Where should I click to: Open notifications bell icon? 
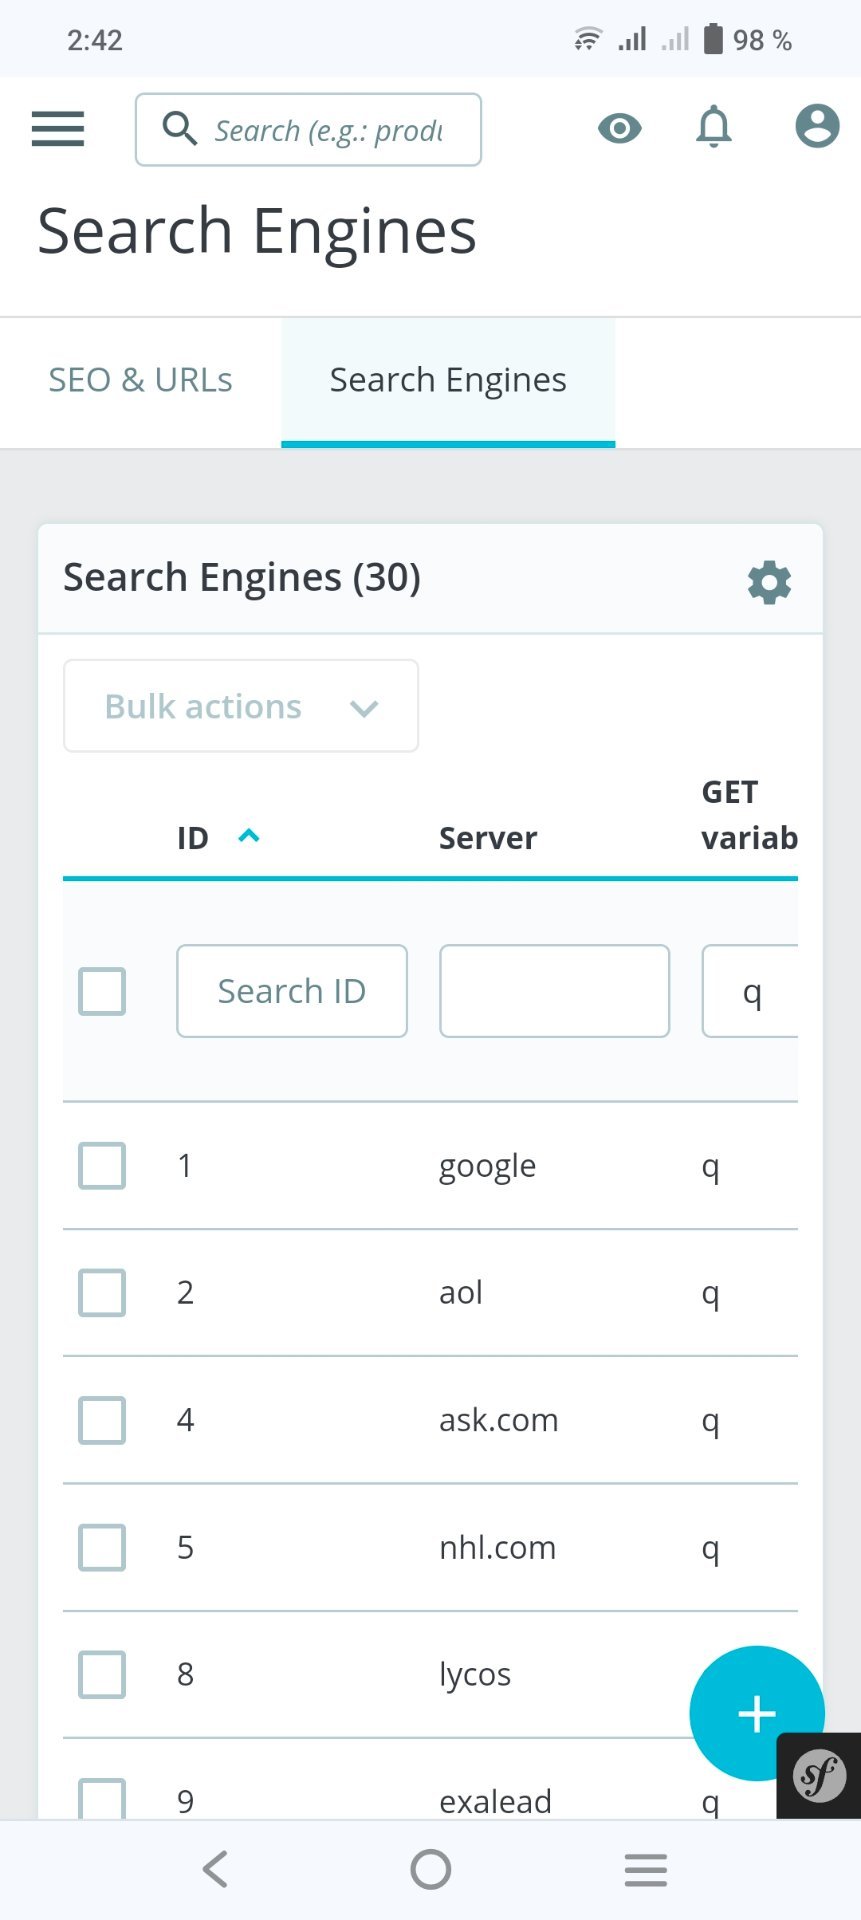[714, 128]
